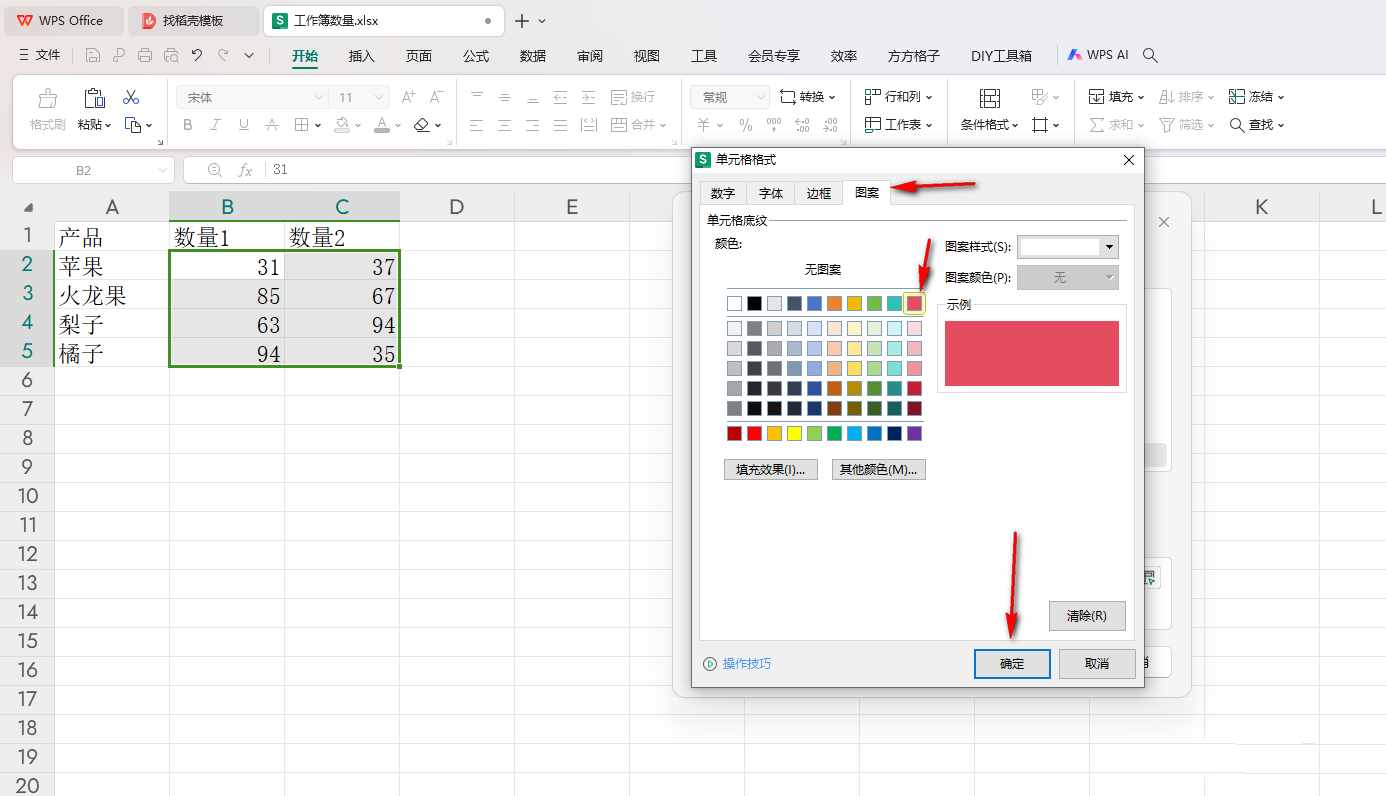
Task: Open the 公式 ribbon tab
Action: (476, 56)
